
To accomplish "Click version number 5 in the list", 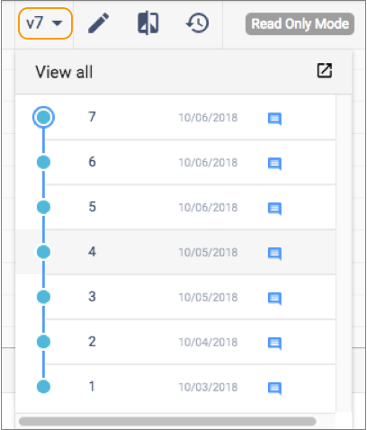I will pos(92,207).
